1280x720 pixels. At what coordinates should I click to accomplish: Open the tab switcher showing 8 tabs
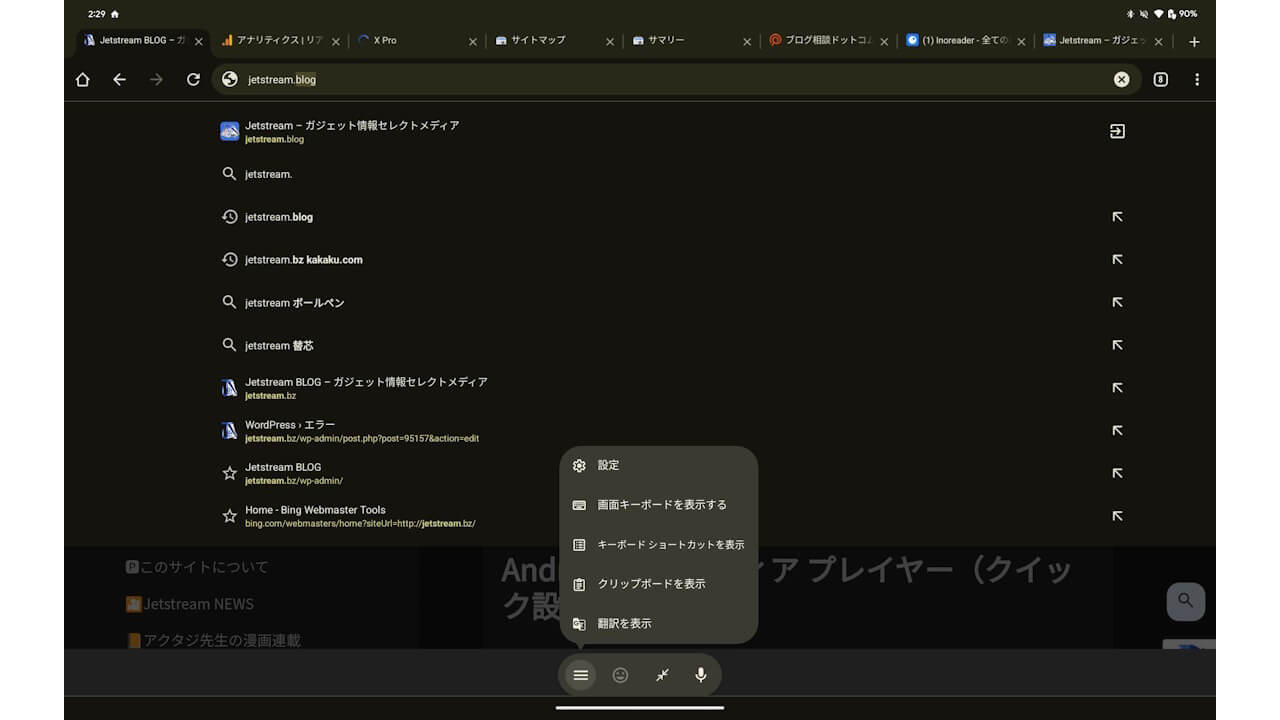(x=1161, y=79)
